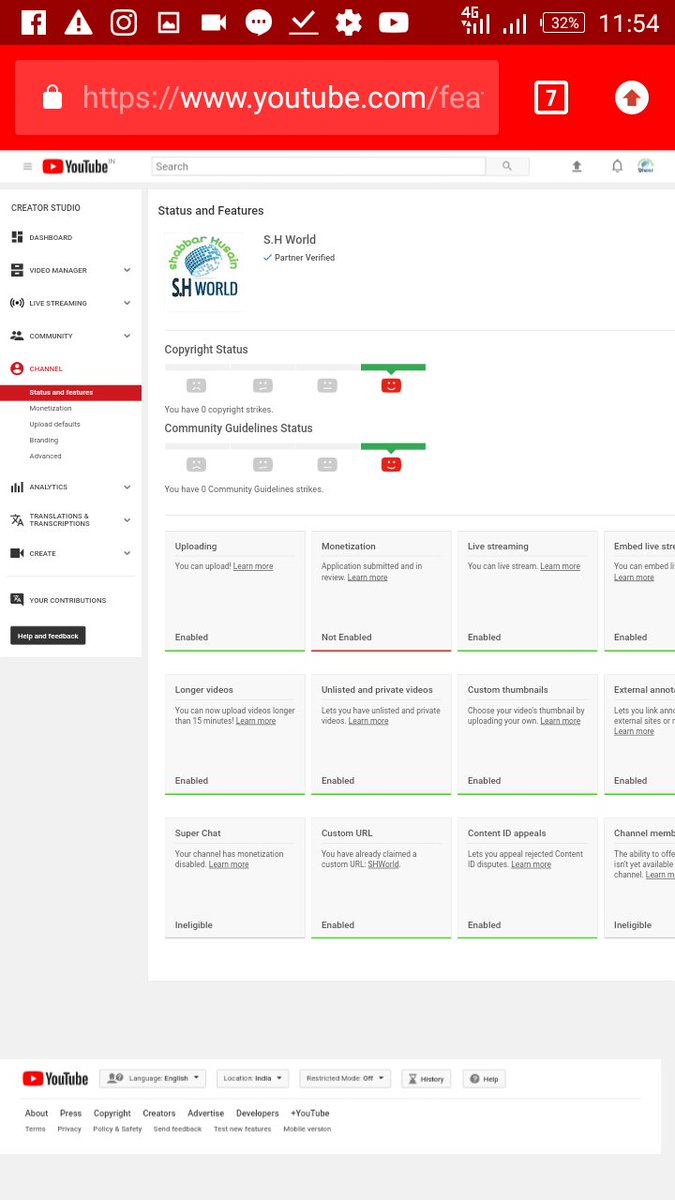The height and width of the screenshot is (1200, 675).
Task: Click the Help button in footer
Action: [484, 1079]
